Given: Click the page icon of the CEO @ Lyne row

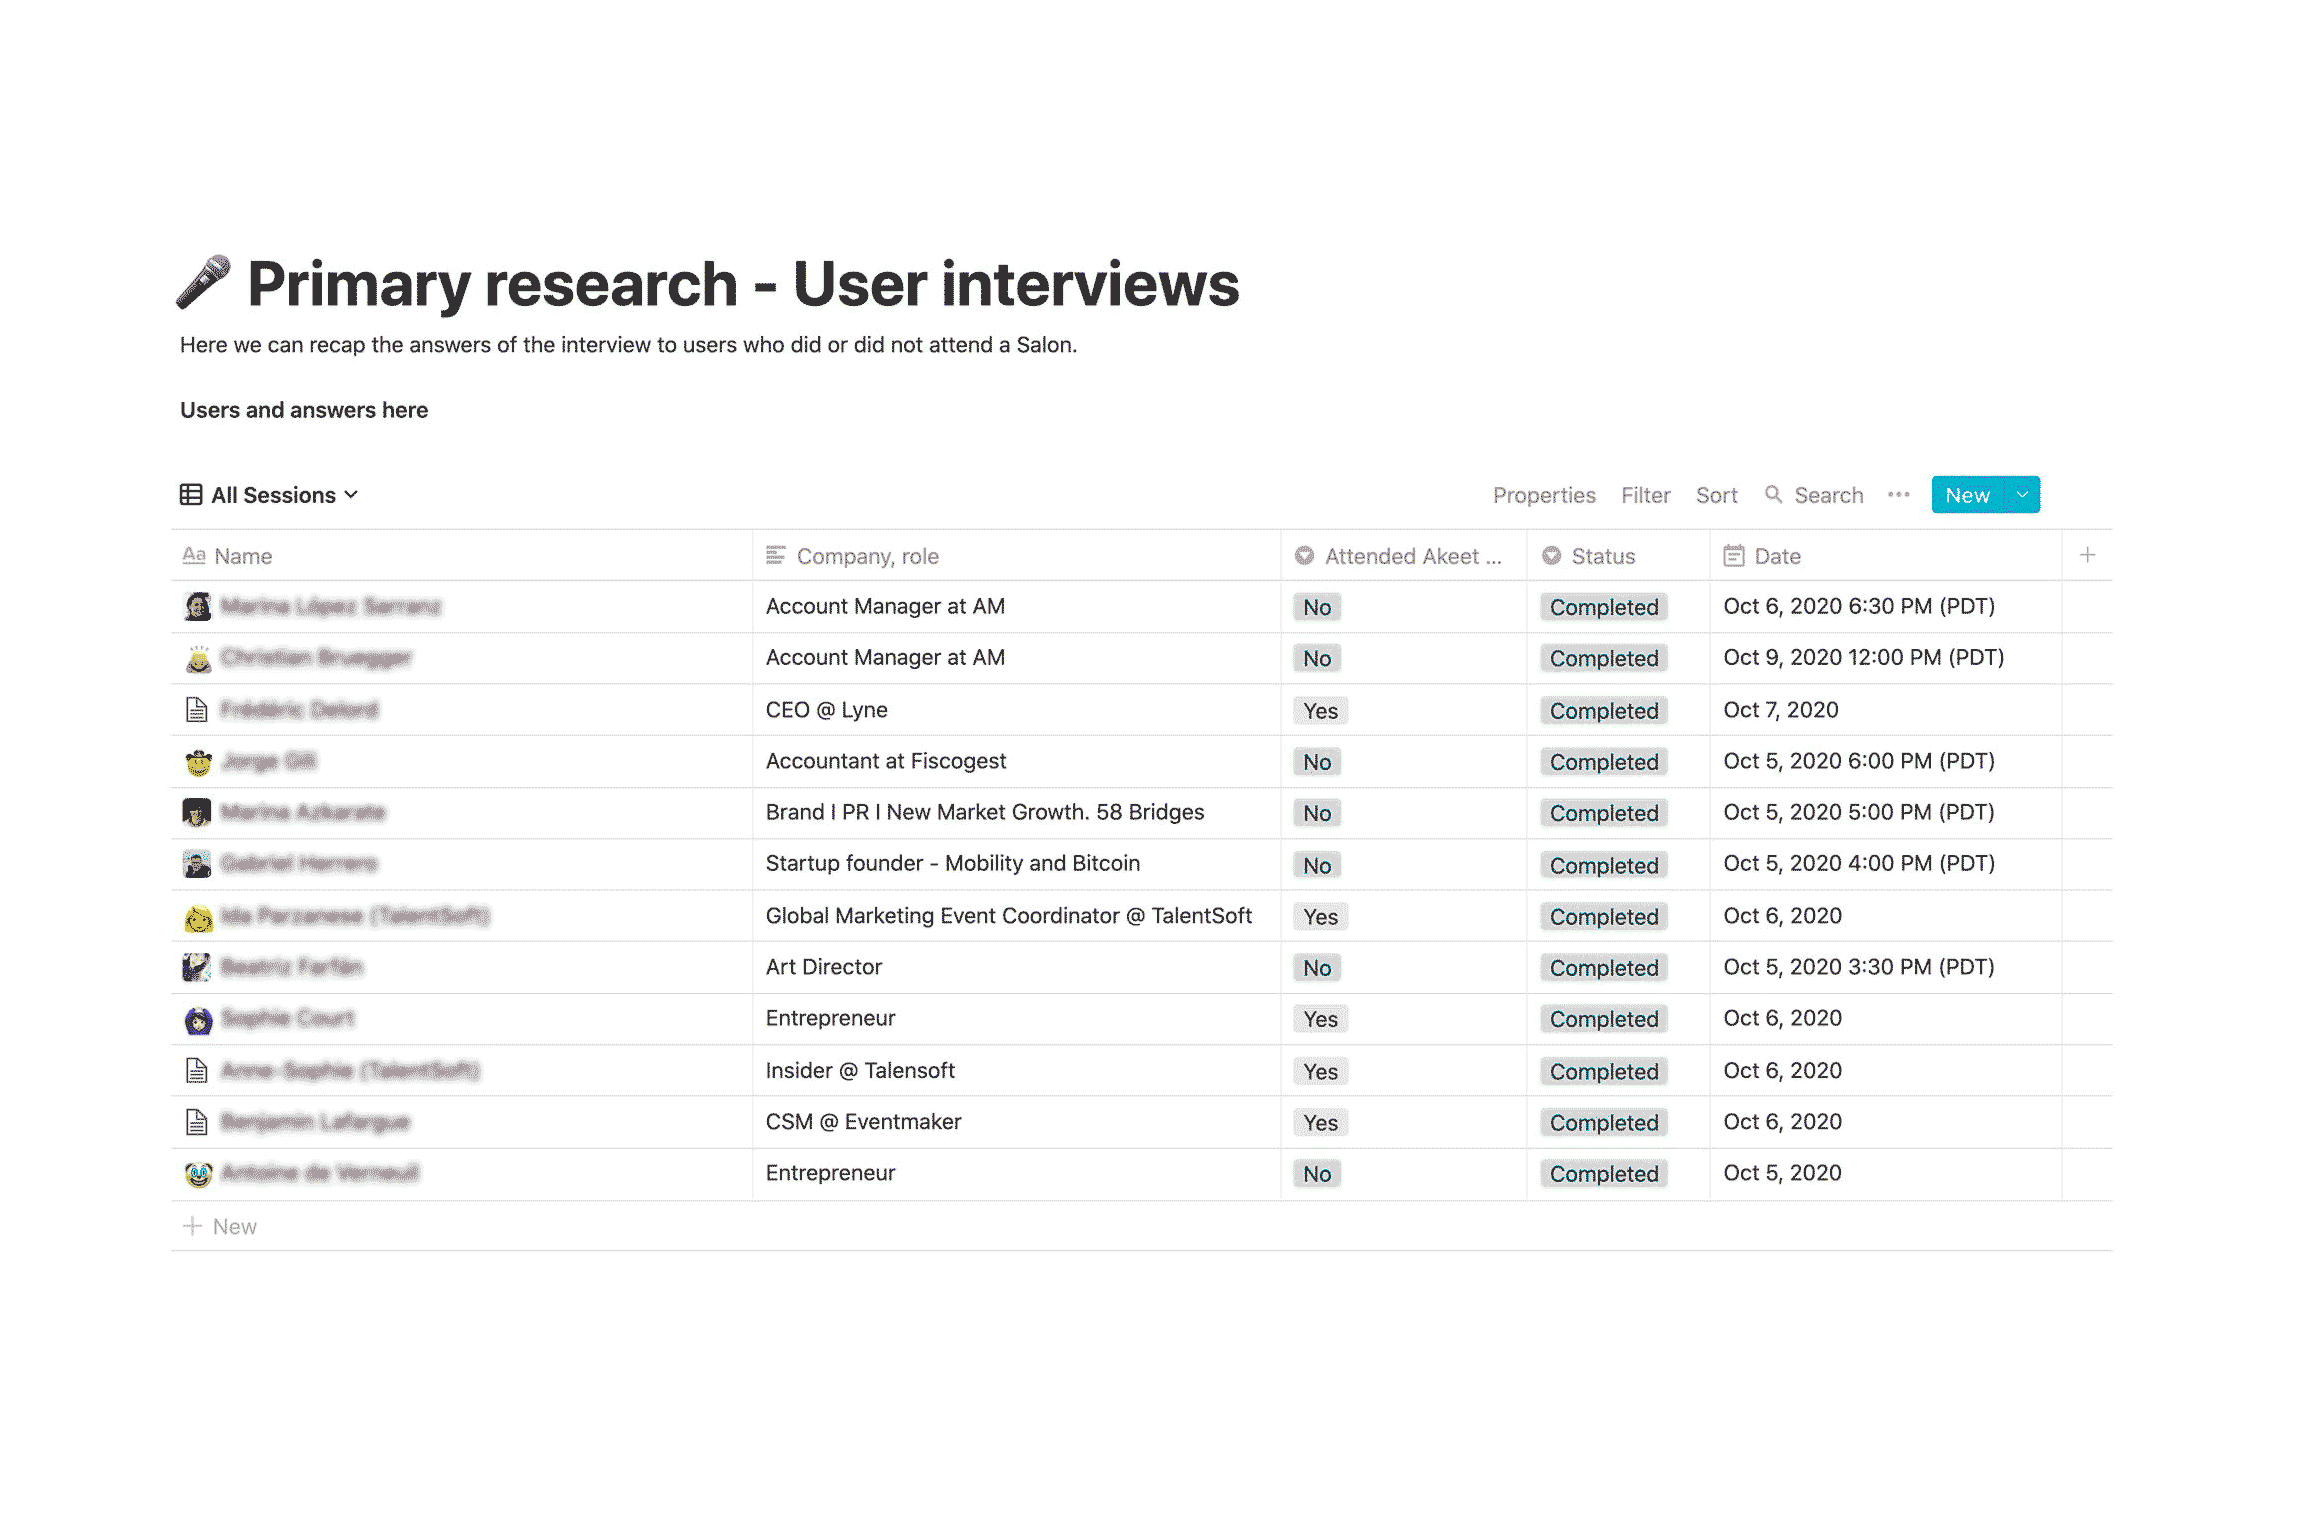Looking at the screenshot, I should click(x=197, y=710).
